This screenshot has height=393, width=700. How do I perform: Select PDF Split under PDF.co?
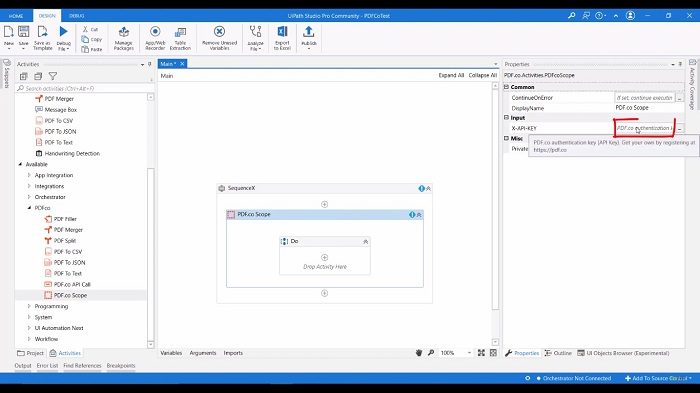[65, 241]
